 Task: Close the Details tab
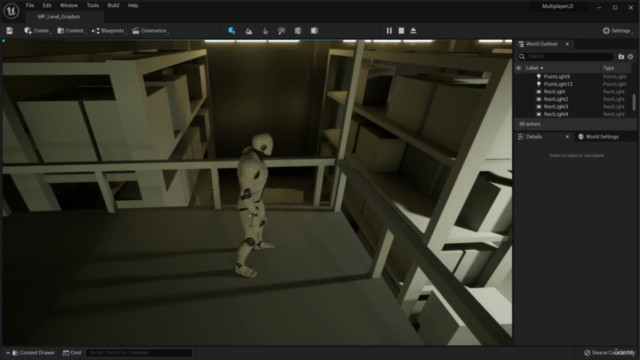tap(567, 137)
